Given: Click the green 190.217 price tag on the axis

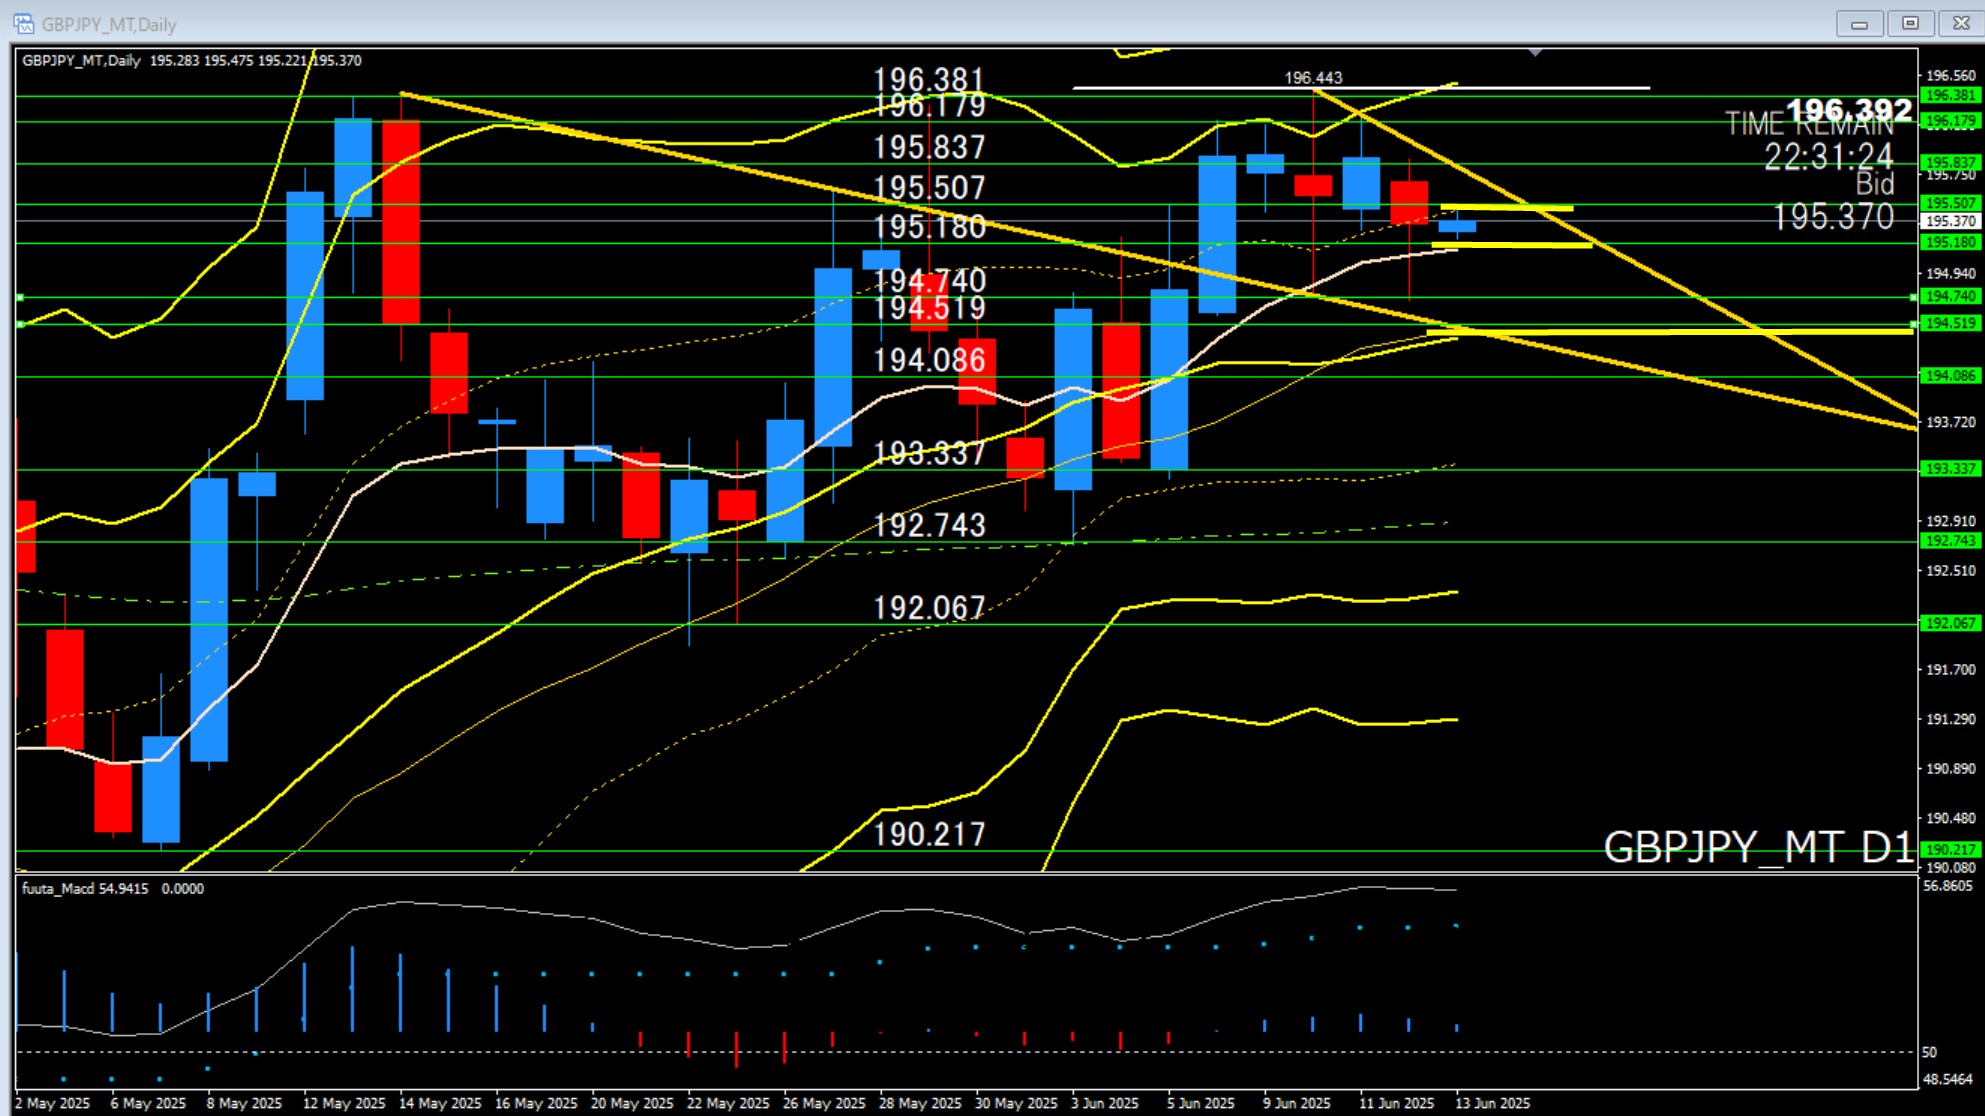Looking at the screenshot, I should point(1950,849).
